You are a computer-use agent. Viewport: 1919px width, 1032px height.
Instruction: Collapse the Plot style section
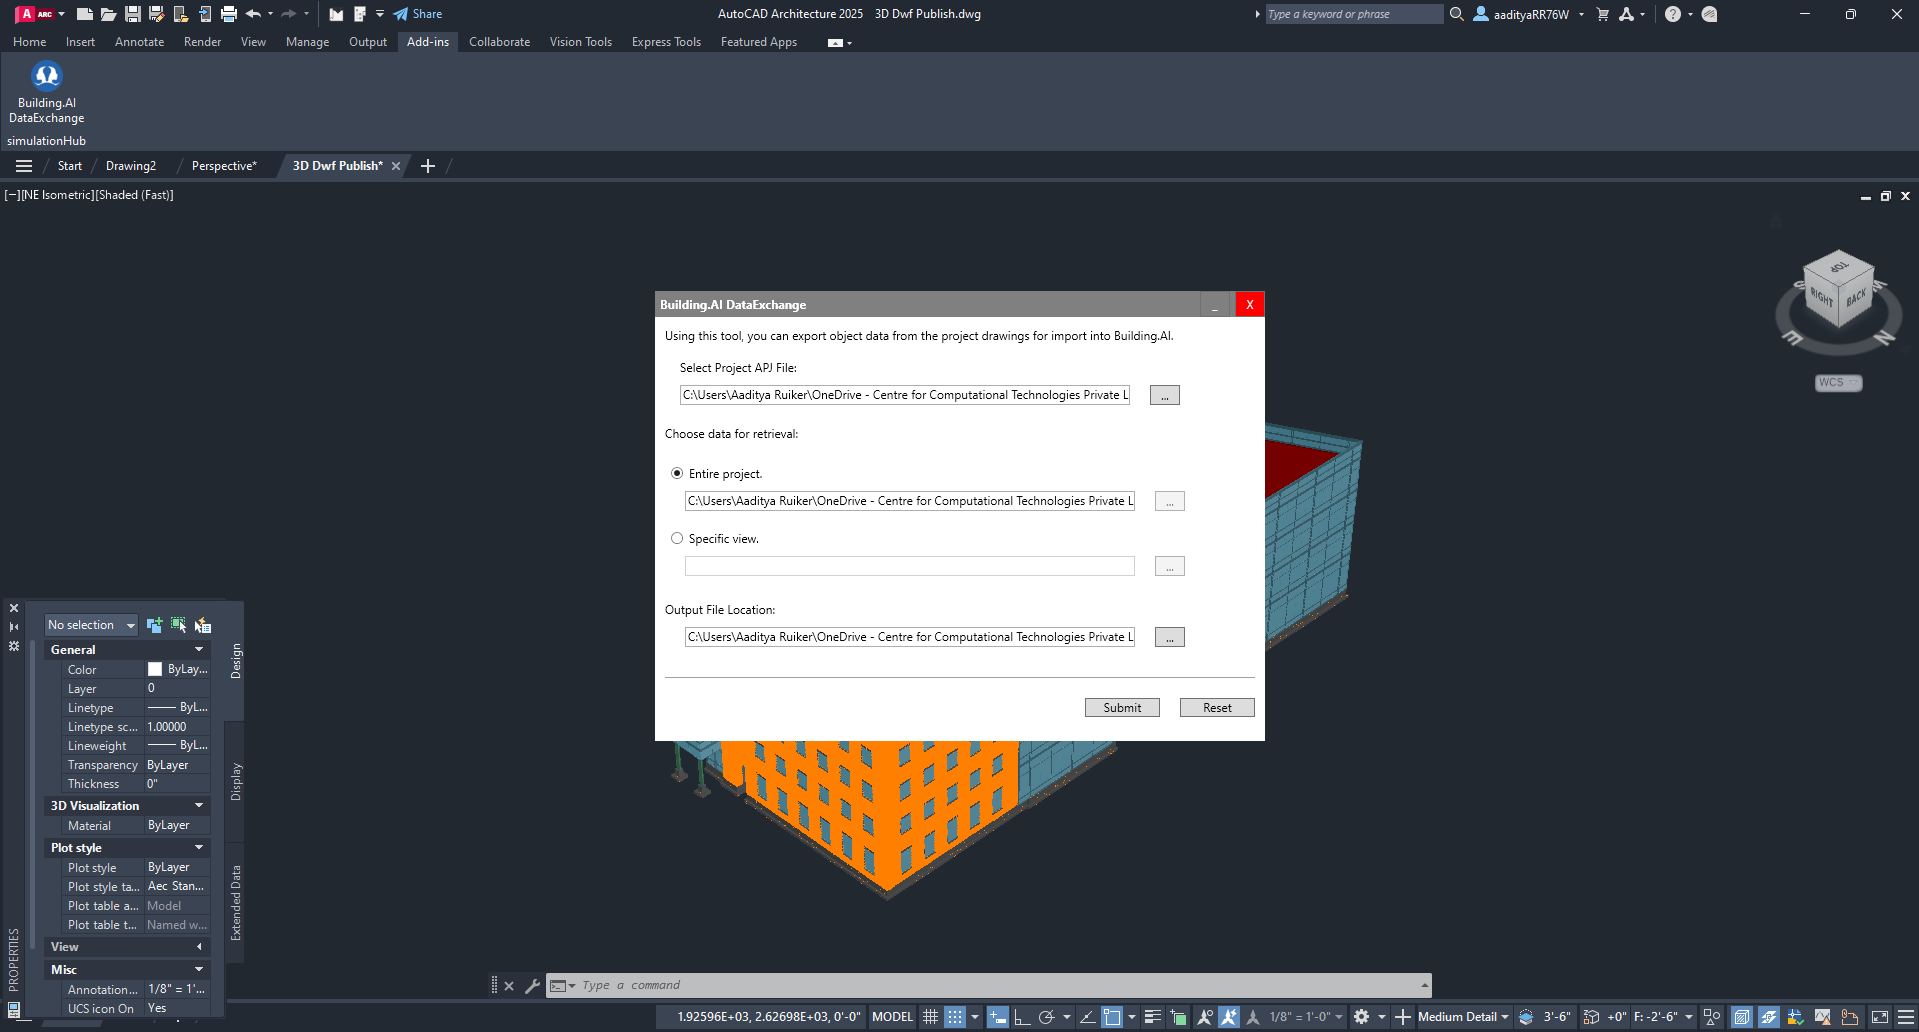tap(199, 848)
